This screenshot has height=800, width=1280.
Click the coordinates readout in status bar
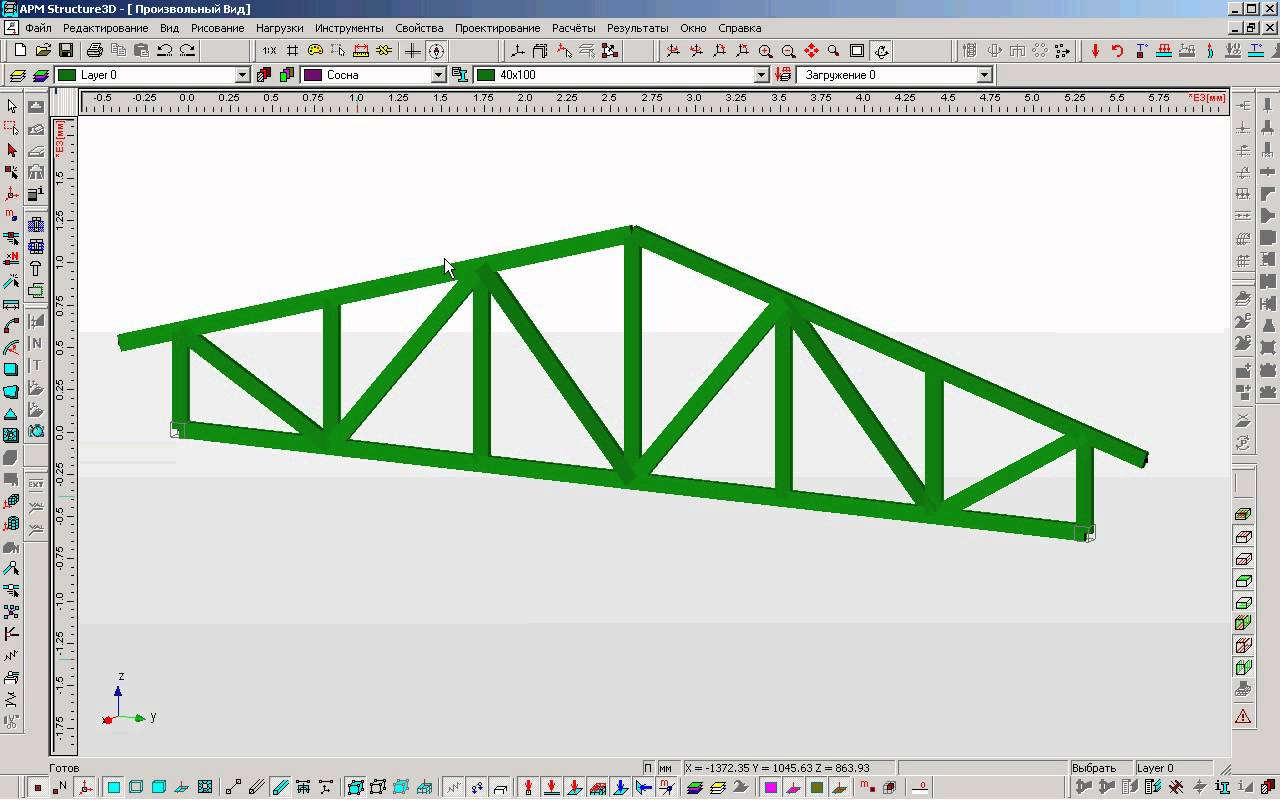[x=788, y=768]
